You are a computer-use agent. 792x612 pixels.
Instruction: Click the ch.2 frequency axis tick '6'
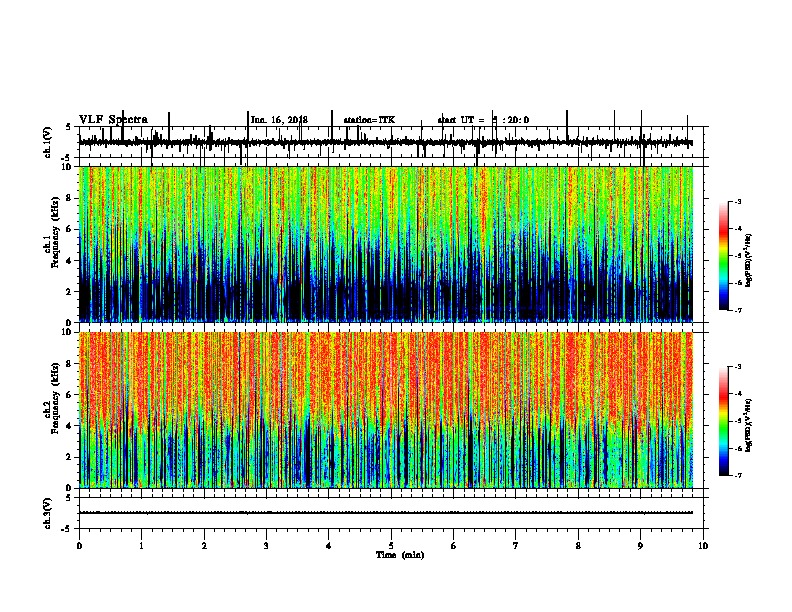[69, 395]
